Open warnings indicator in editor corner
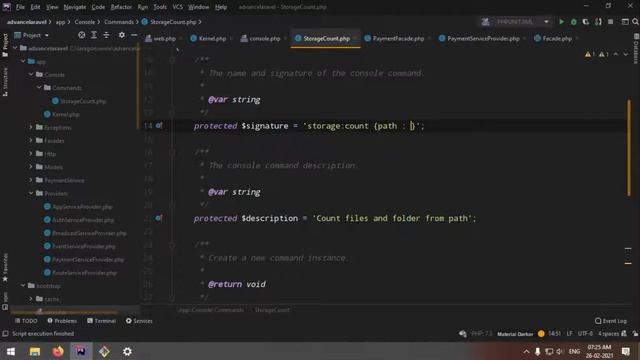This screenshot has height=360, width=640. tap(596, 54)
